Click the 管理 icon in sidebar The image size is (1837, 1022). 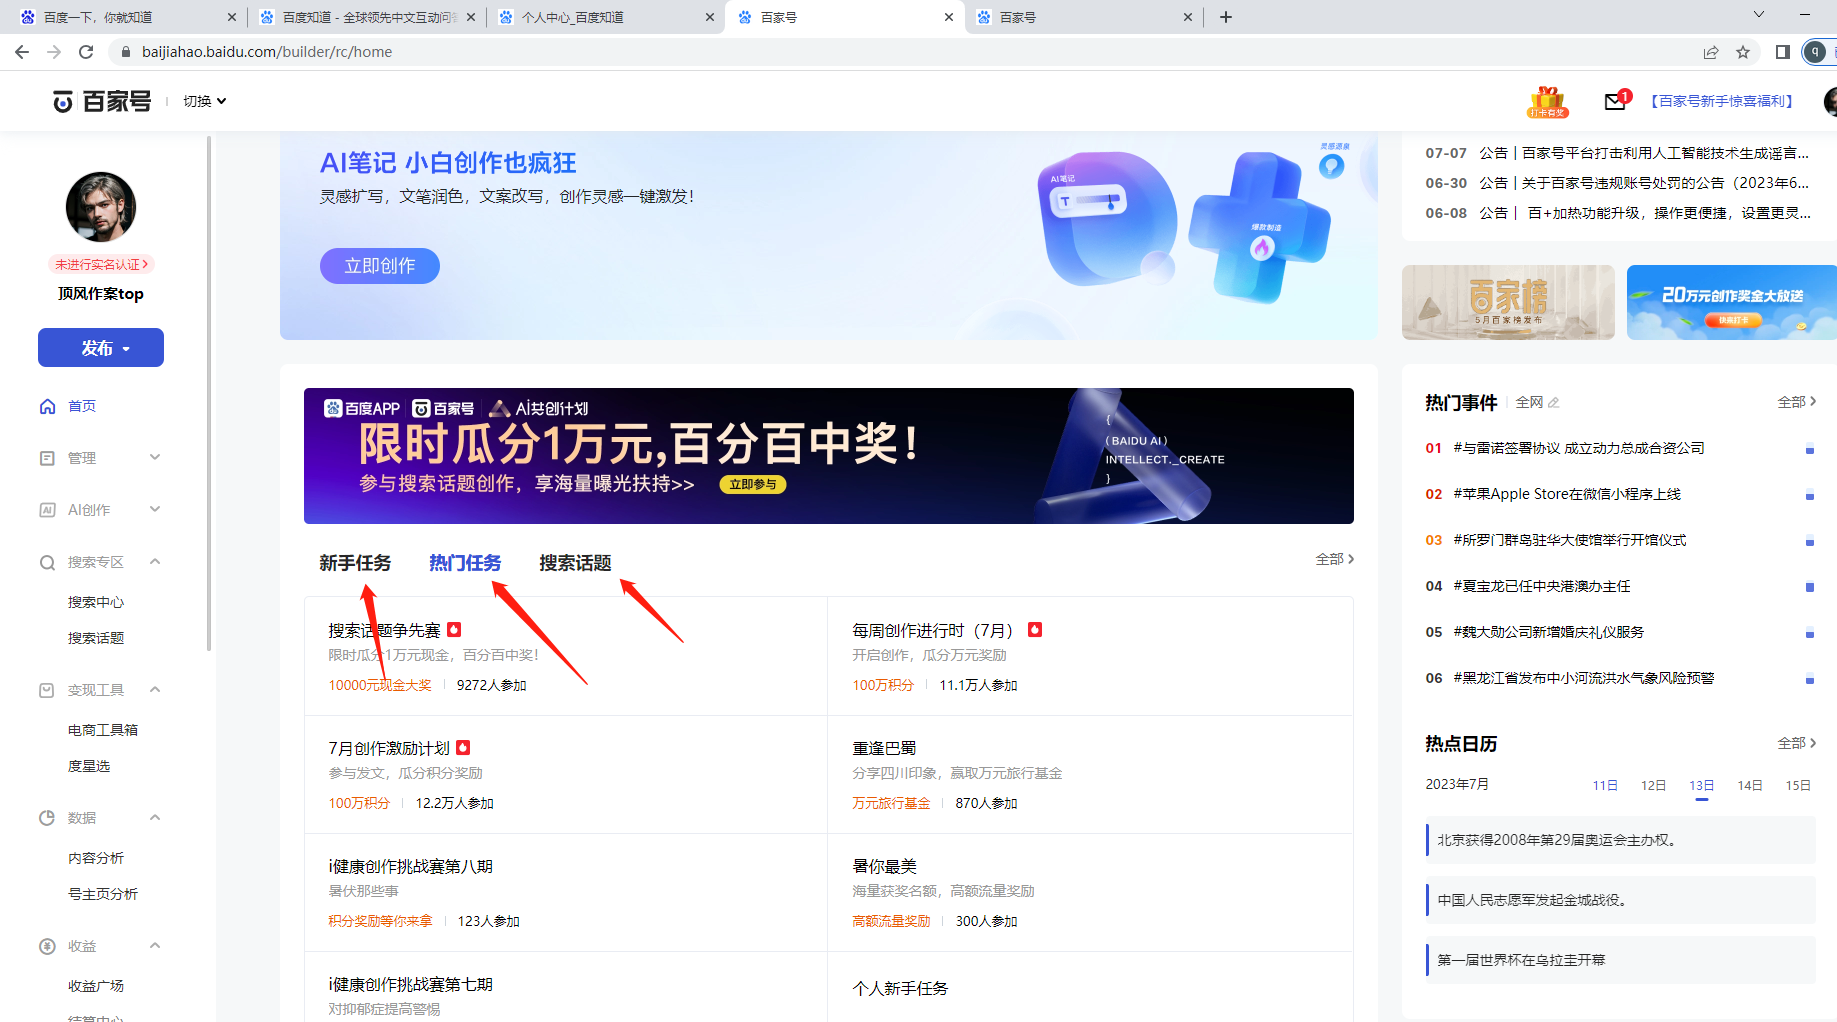click(47, 458)
